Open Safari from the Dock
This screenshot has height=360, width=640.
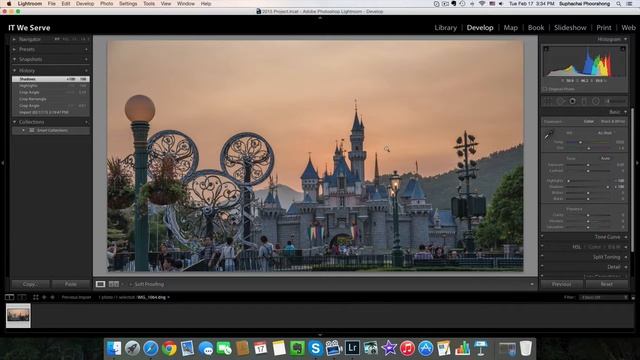point(150,348)
